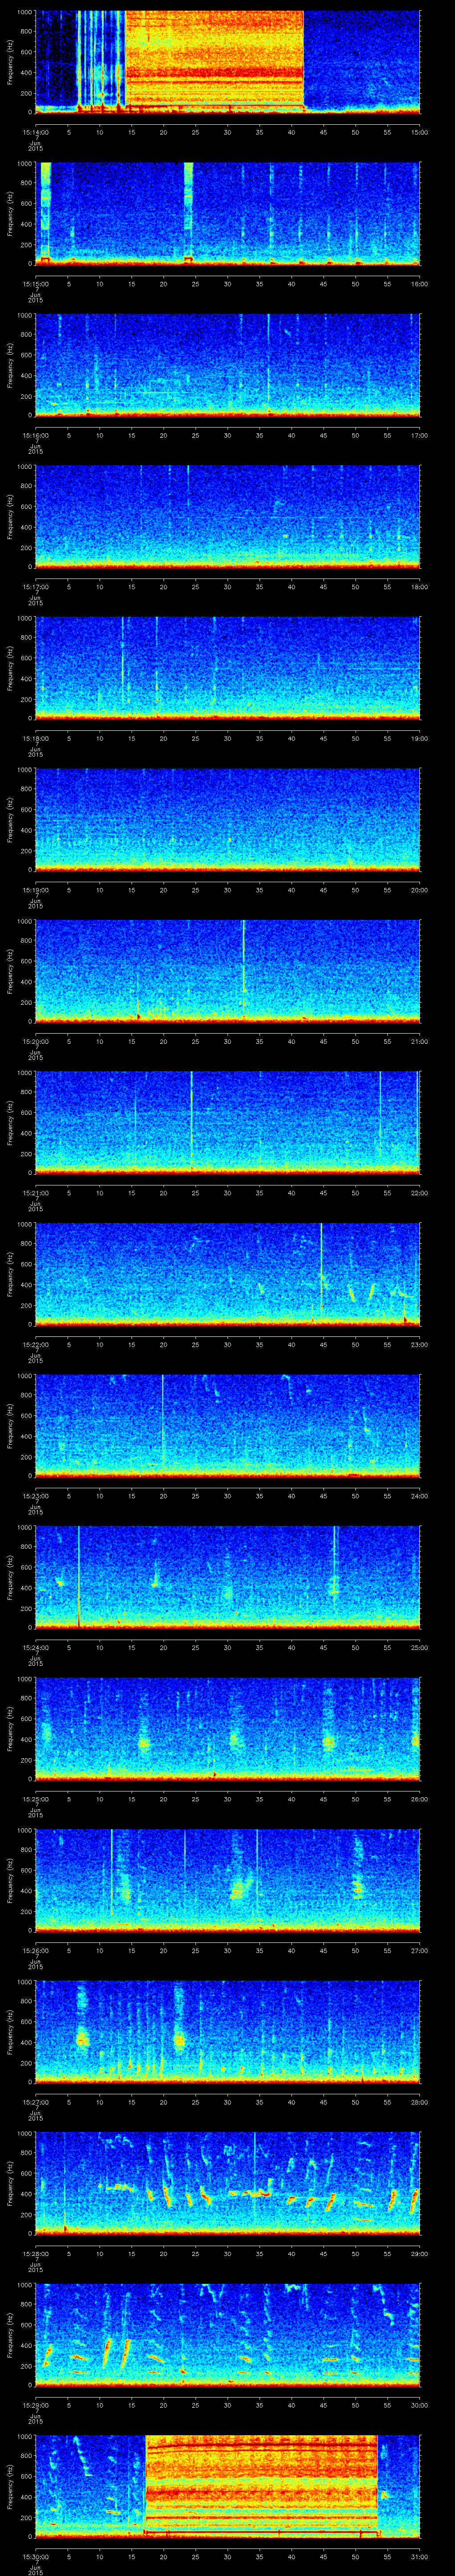455x2576 pixels.
Task: Click the 15:27:00 start time label
Action: [36, 2102]
